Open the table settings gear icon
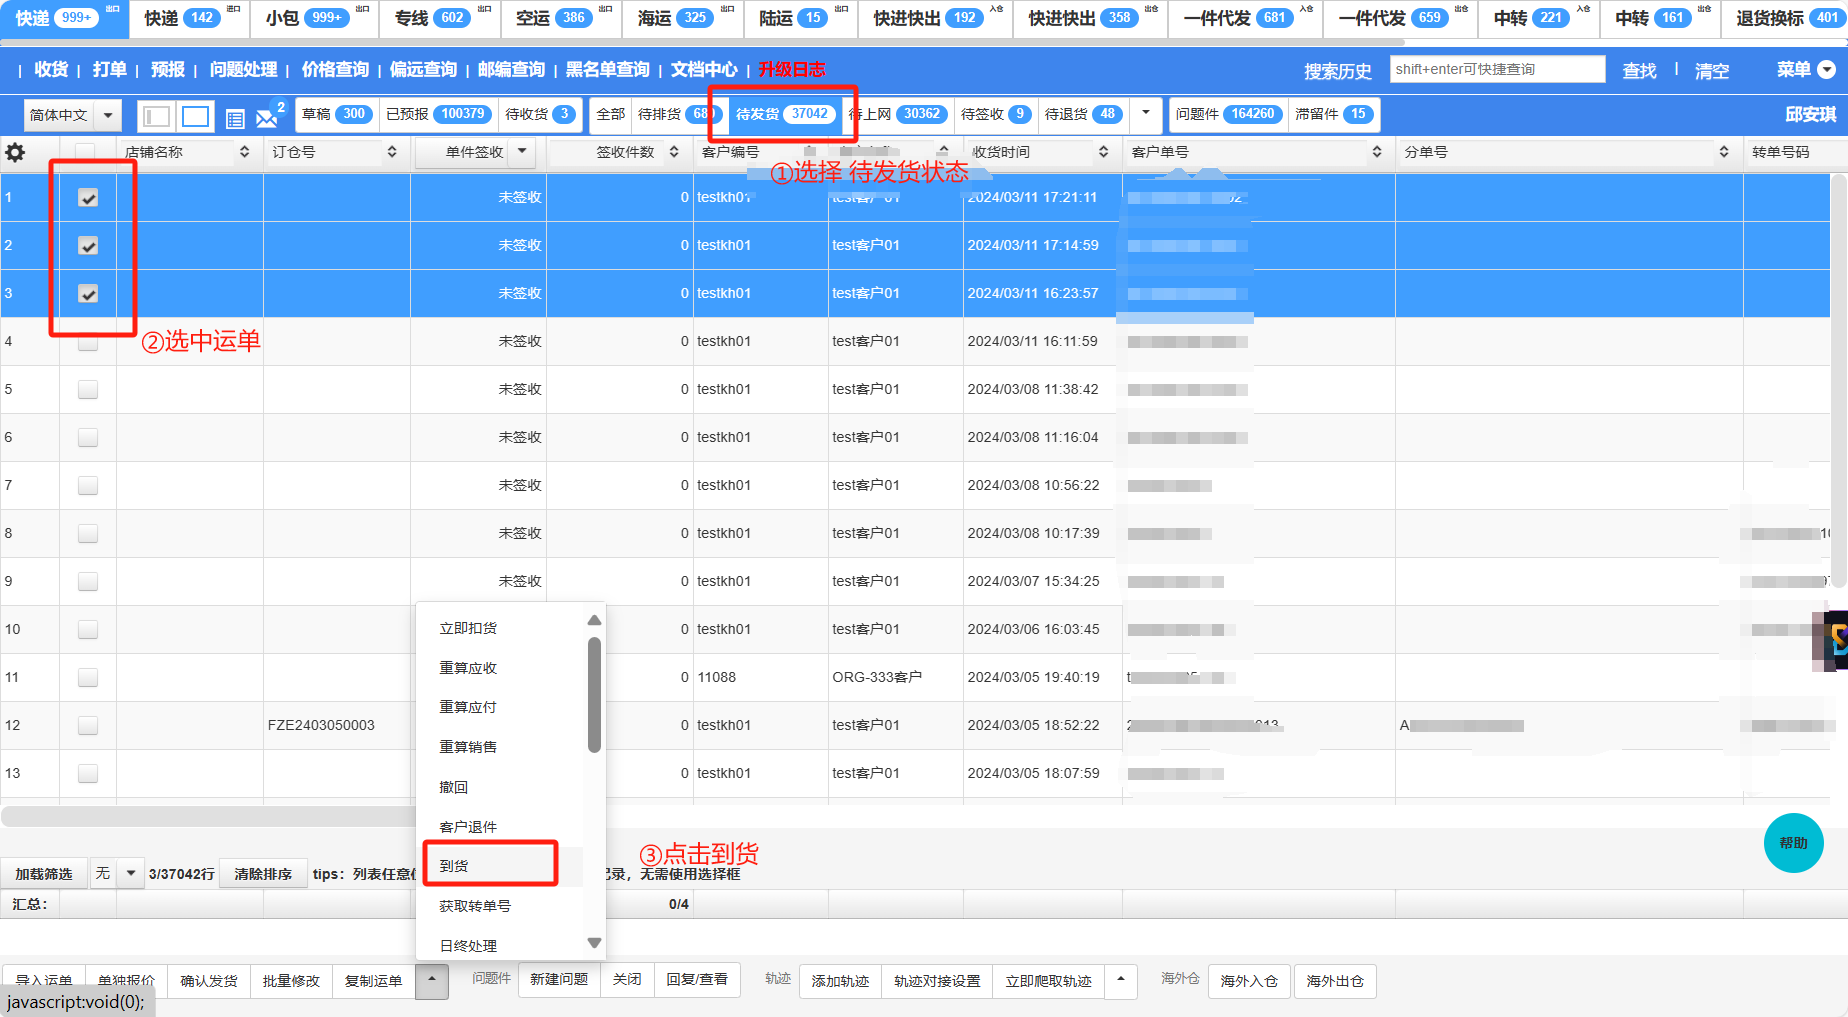The width and height of the screenshot is (1848, 1017). pos(15,153)
